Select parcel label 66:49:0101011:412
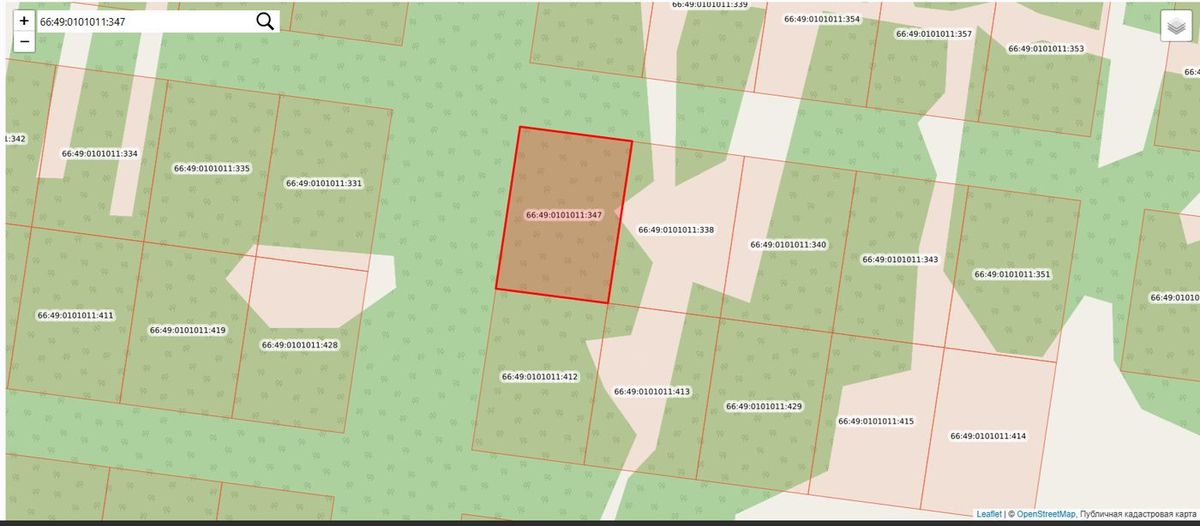The height and width of the screenshot is (526, 1200). [x=540, y=377]
